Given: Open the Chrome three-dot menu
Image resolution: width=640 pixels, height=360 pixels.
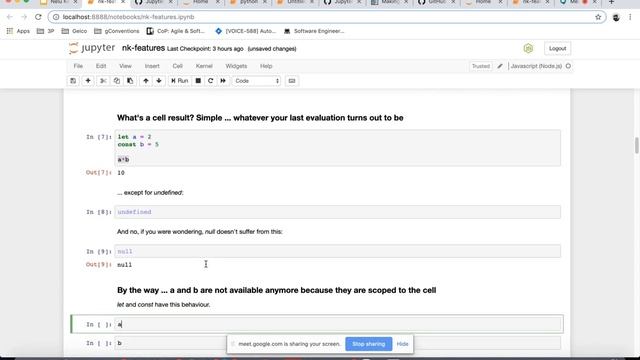Looking at the screenshot, I should coord(630,17).
